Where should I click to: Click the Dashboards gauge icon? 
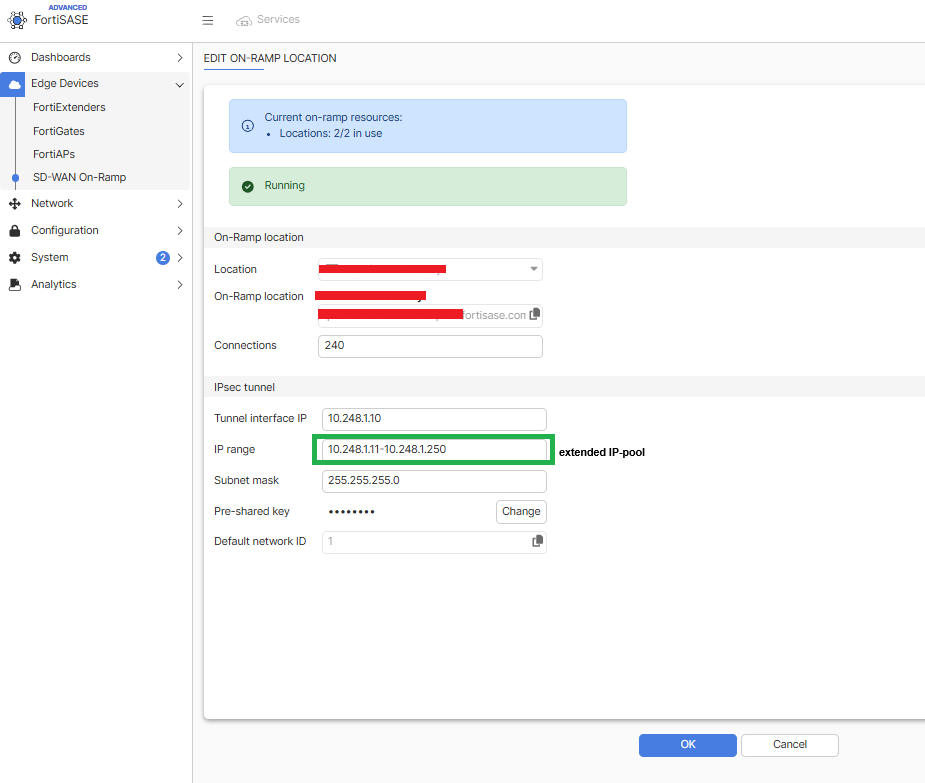[15, 58]
